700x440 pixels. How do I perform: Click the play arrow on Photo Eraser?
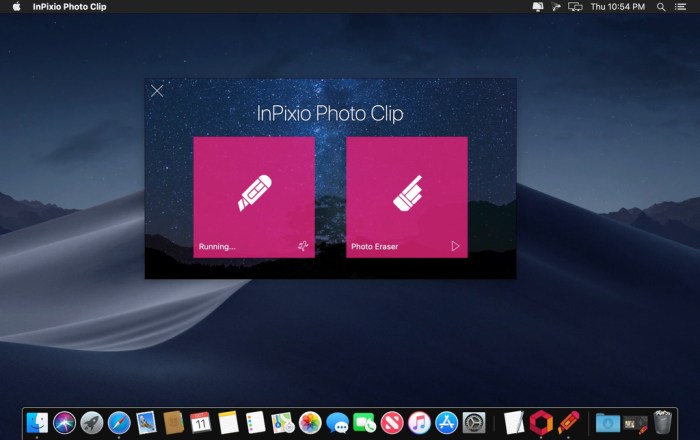[x=455, y=246]
